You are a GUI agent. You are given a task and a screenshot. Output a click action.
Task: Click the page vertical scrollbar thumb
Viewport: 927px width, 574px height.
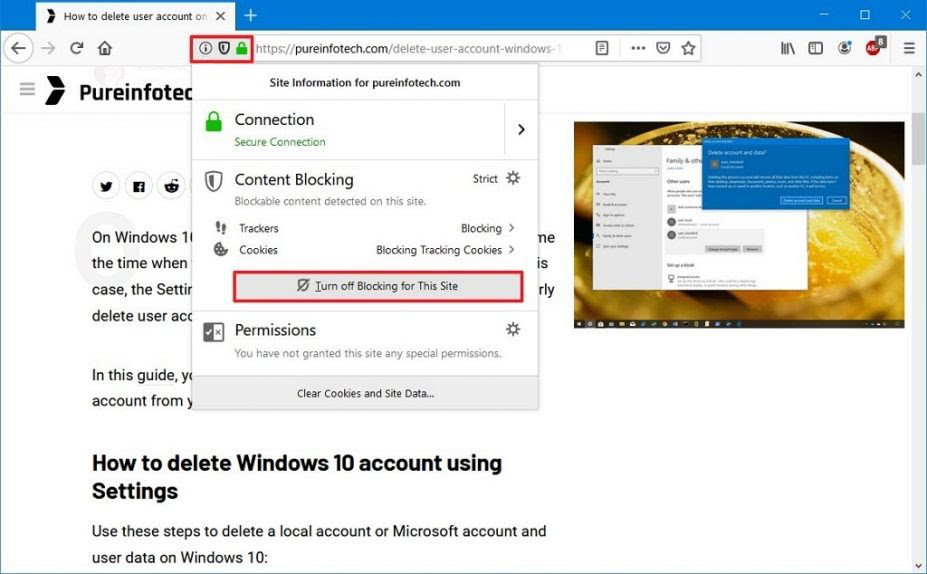(x=918, y=138)
